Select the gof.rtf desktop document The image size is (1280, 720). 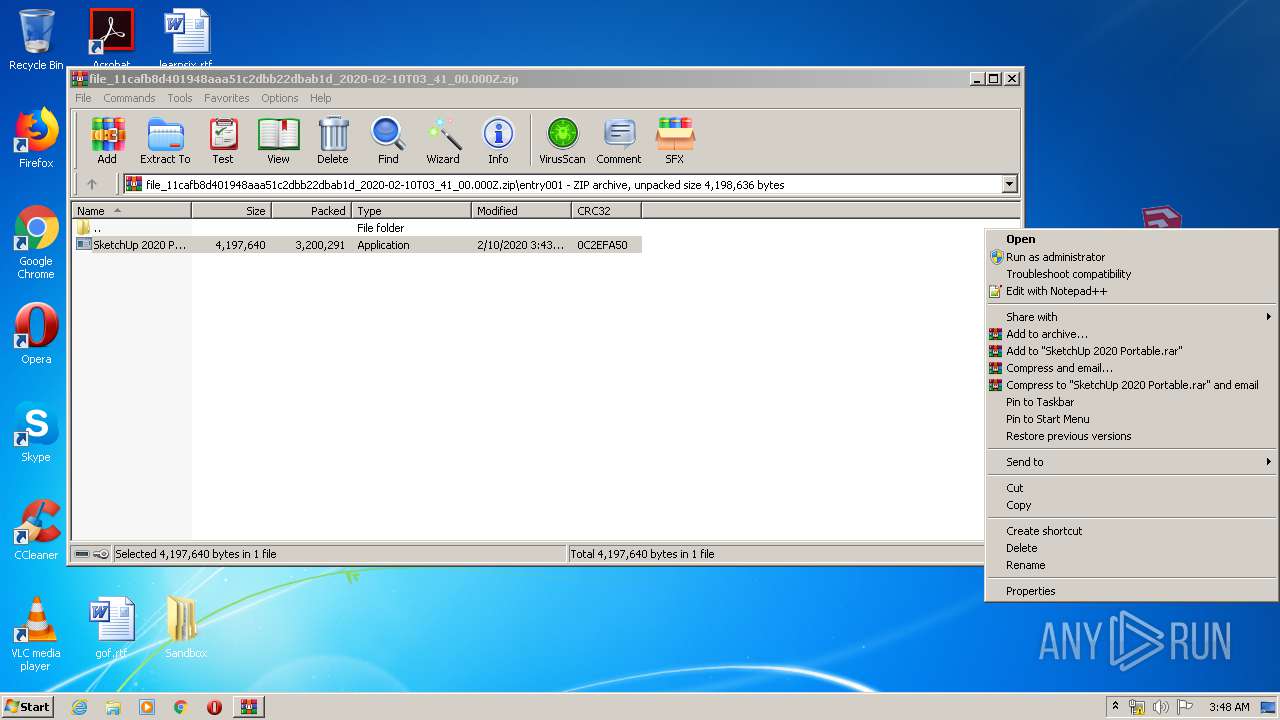point(111,628)
